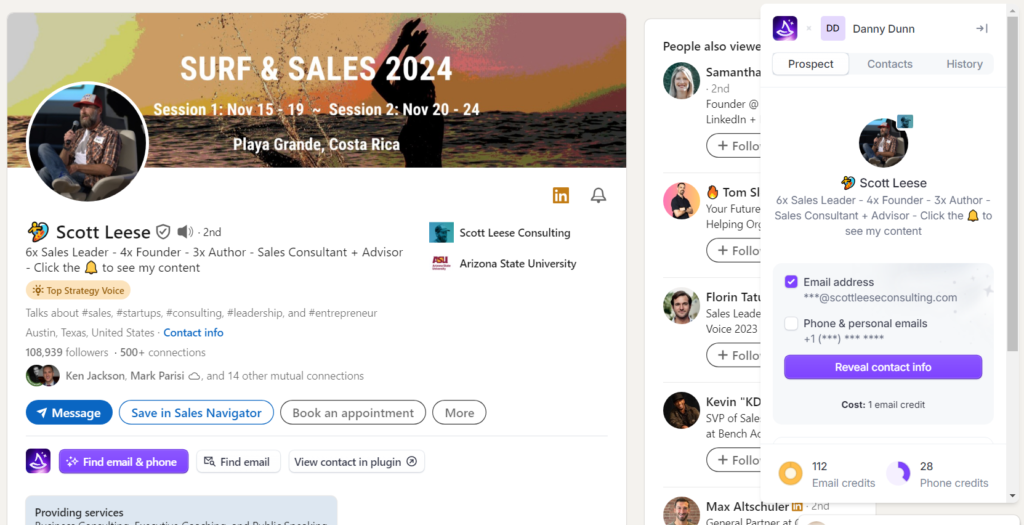Click the Find email button
Image resolution: width=1024 pixels, height=525 pixels.
[238, 462]
